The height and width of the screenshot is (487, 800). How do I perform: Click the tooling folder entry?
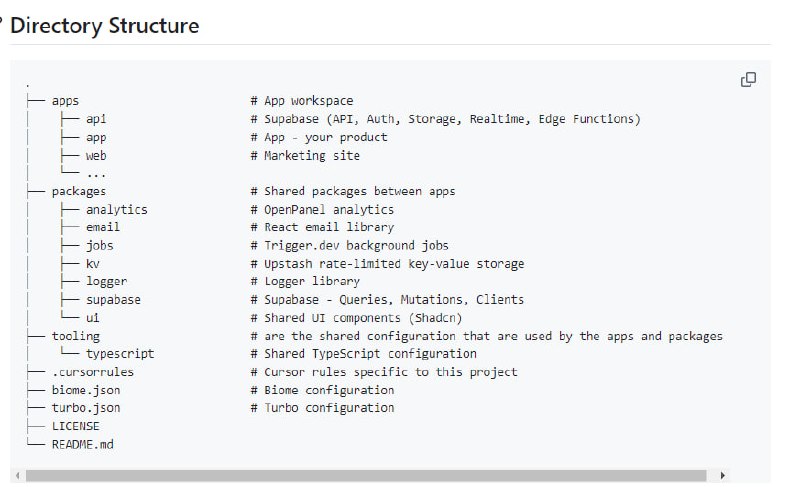pos(75,336)
